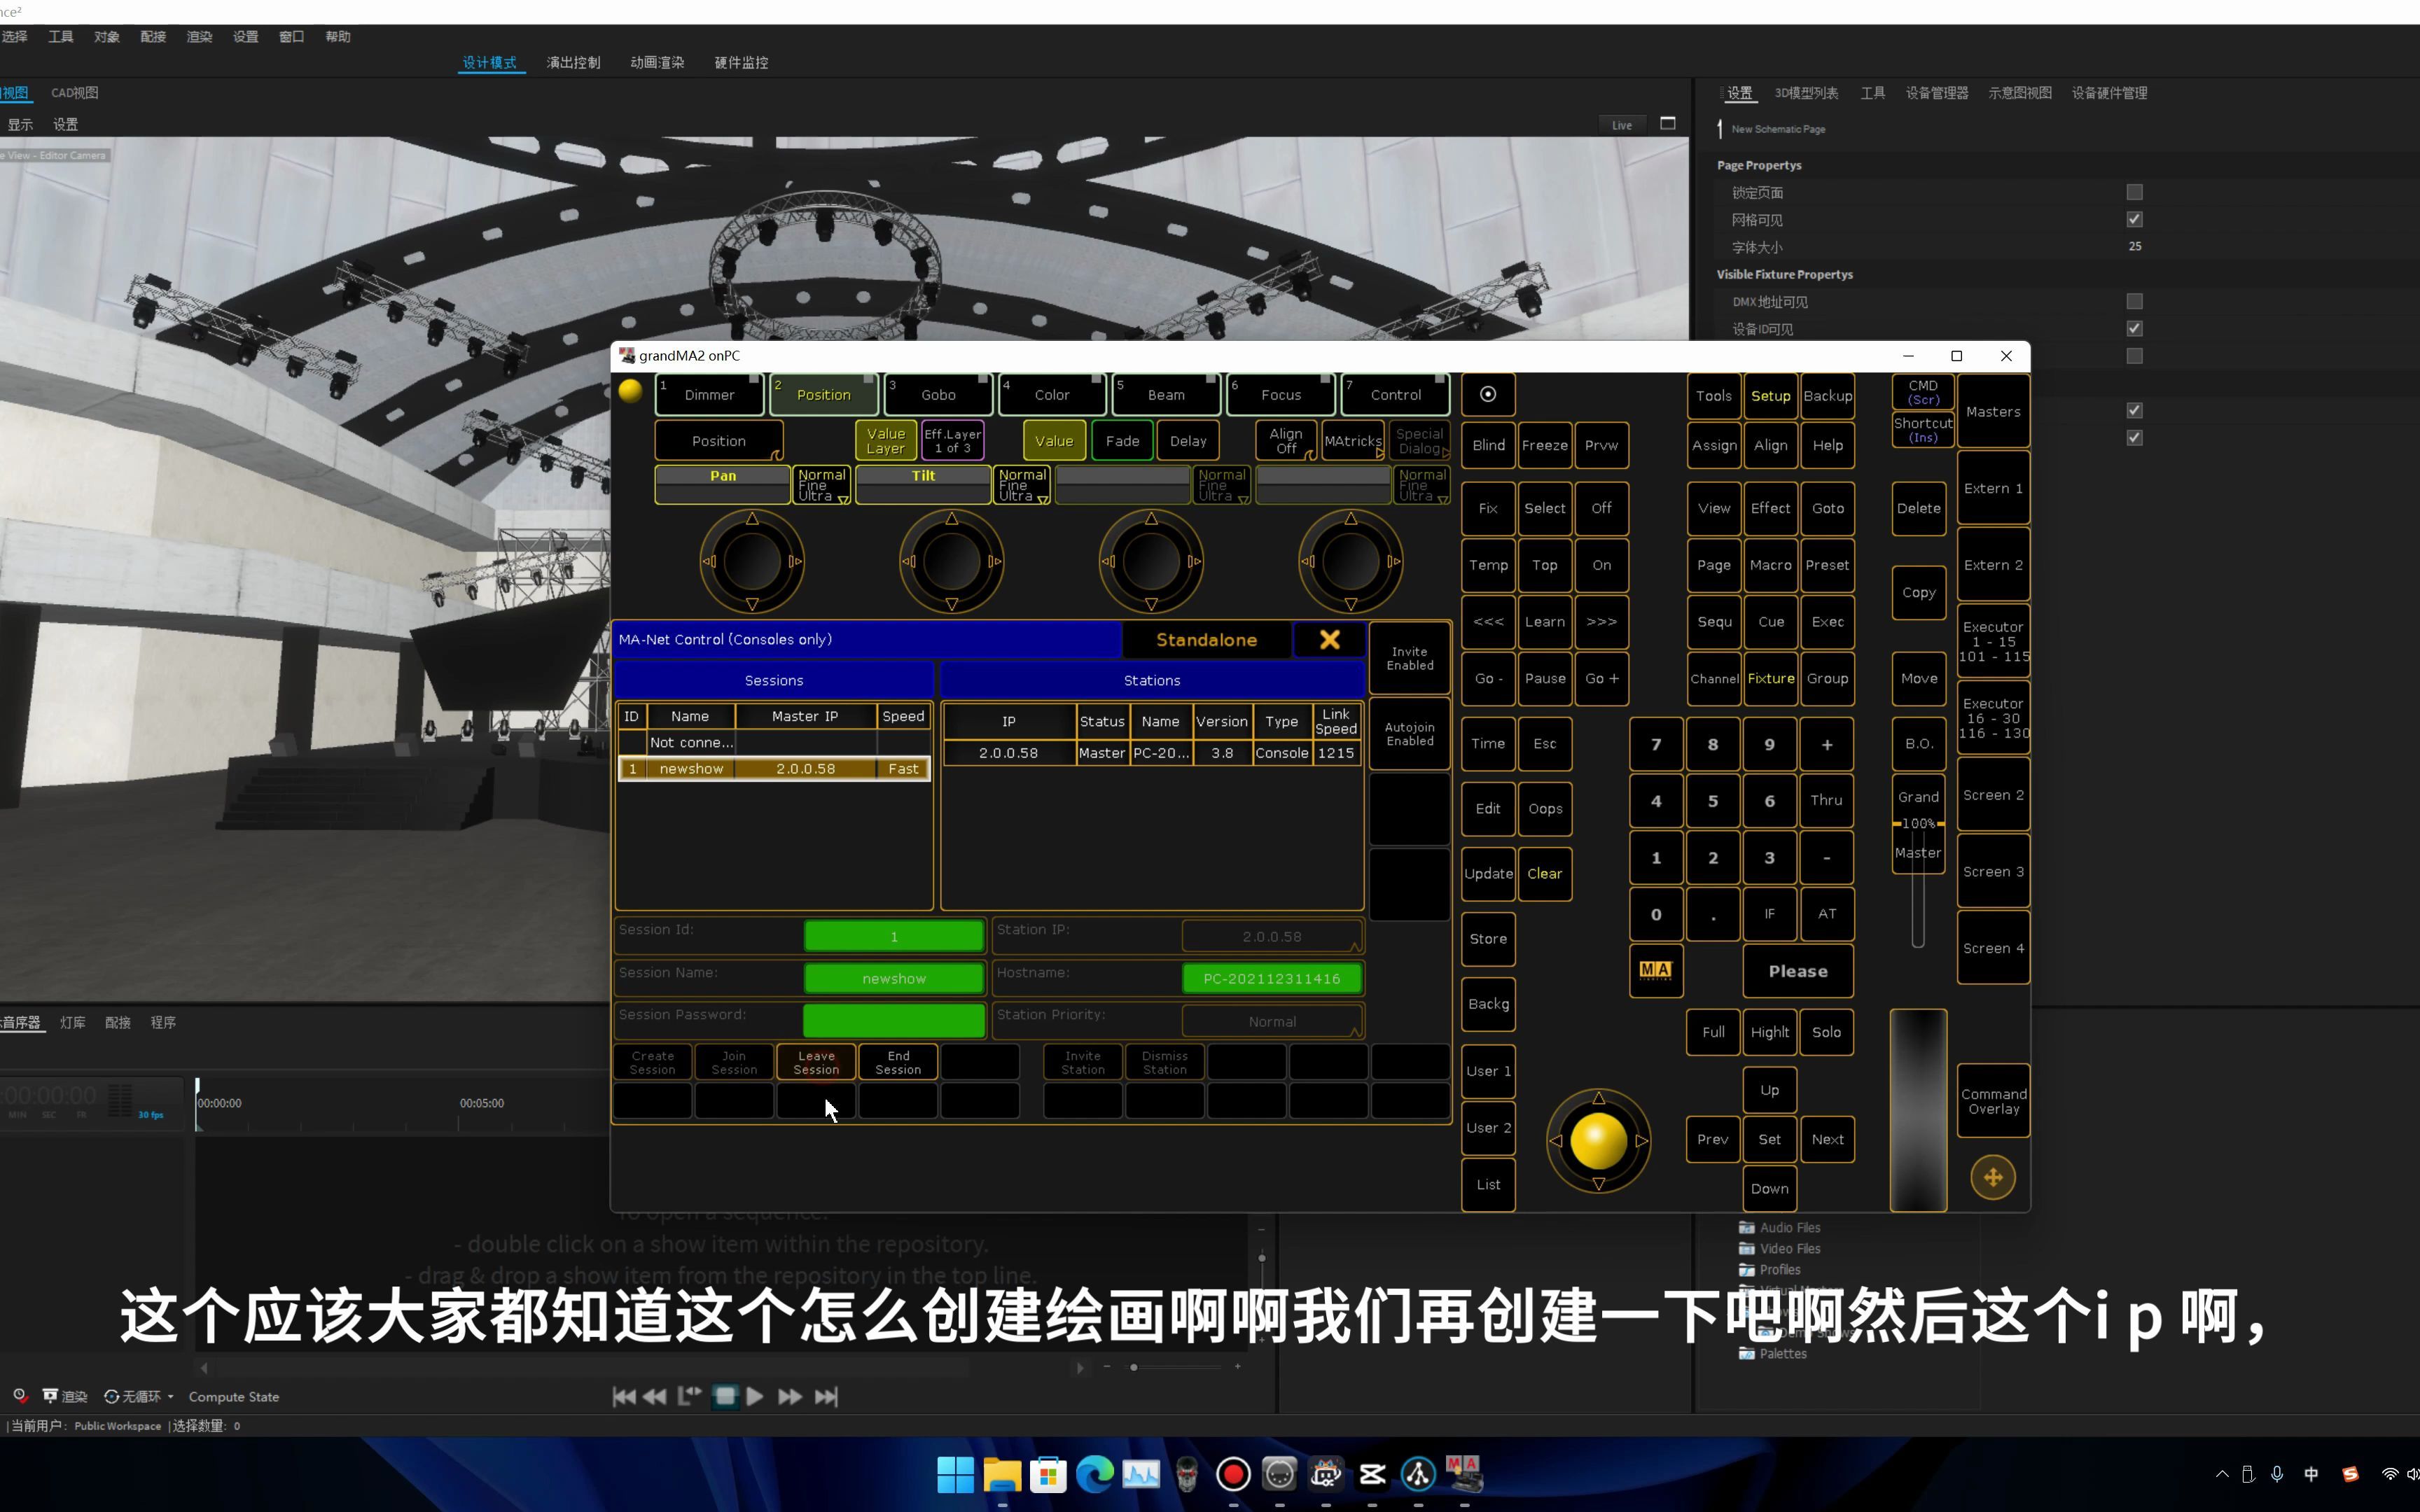2420x1512 pixels.
Task: Click the Leave Session button
Action: coord(816,1062)
